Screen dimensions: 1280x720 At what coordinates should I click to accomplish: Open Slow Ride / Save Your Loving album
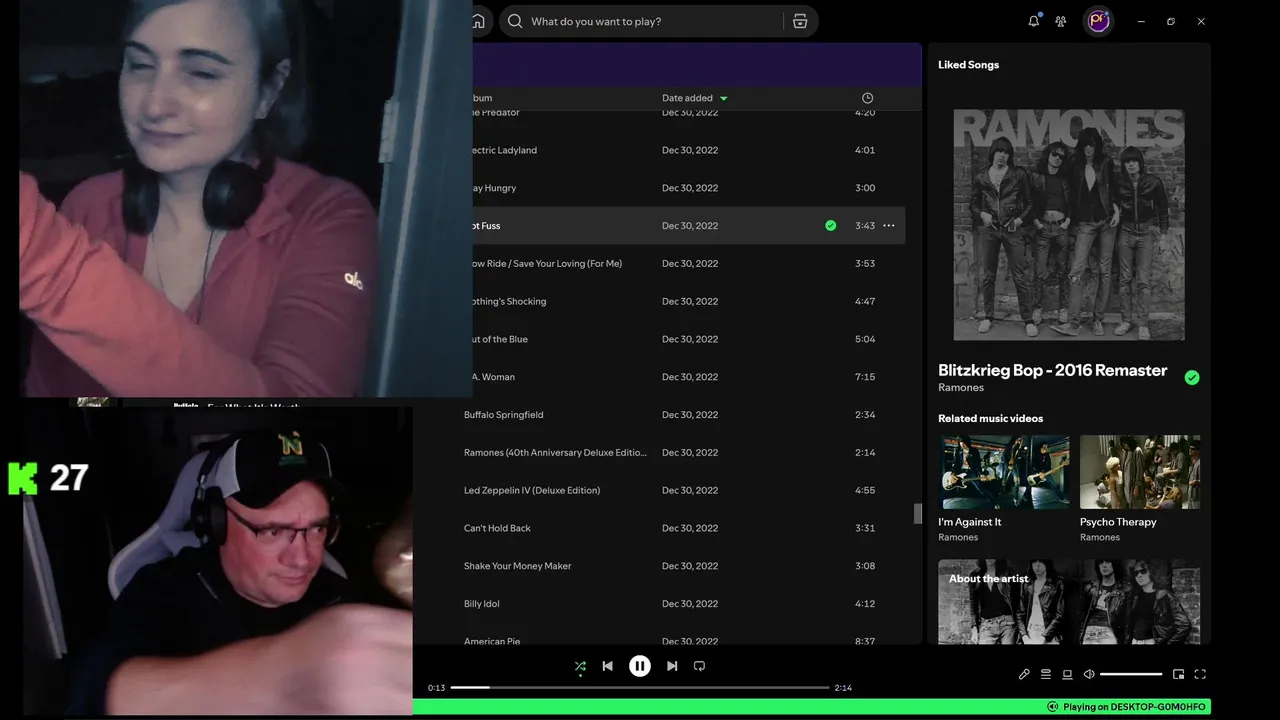pyautogui.click(x=545, y=264)
